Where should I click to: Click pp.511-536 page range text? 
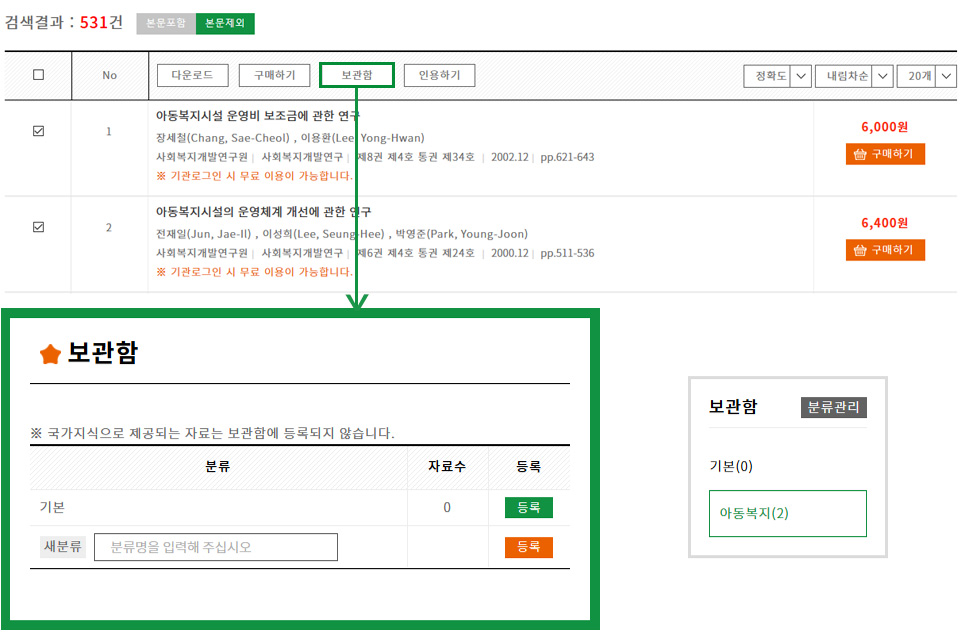click(567, 254)
